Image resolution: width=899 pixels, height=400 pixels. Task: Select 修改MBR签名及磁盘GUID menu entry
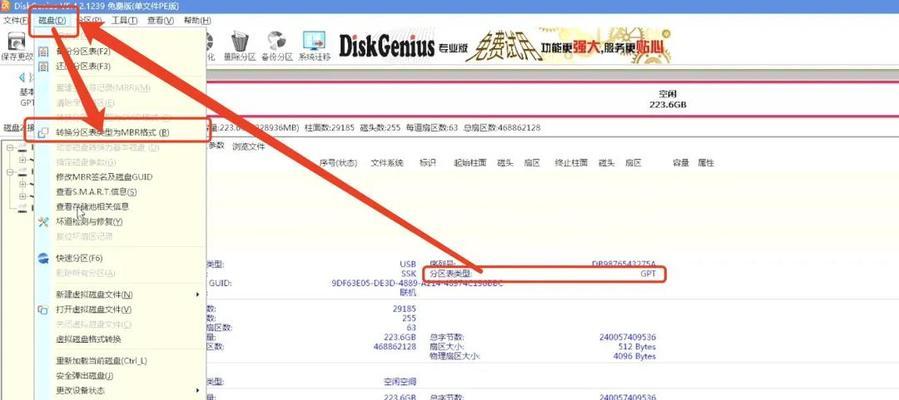[104, 177]
